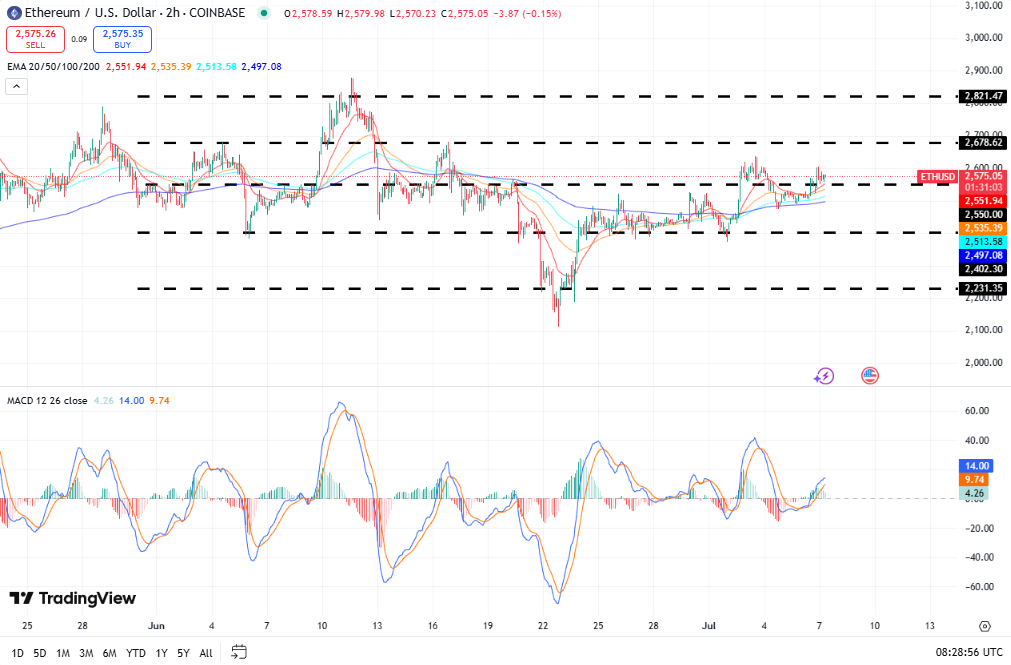Click the EMA 20/50/100/200 indicator legend

point(54,66)
